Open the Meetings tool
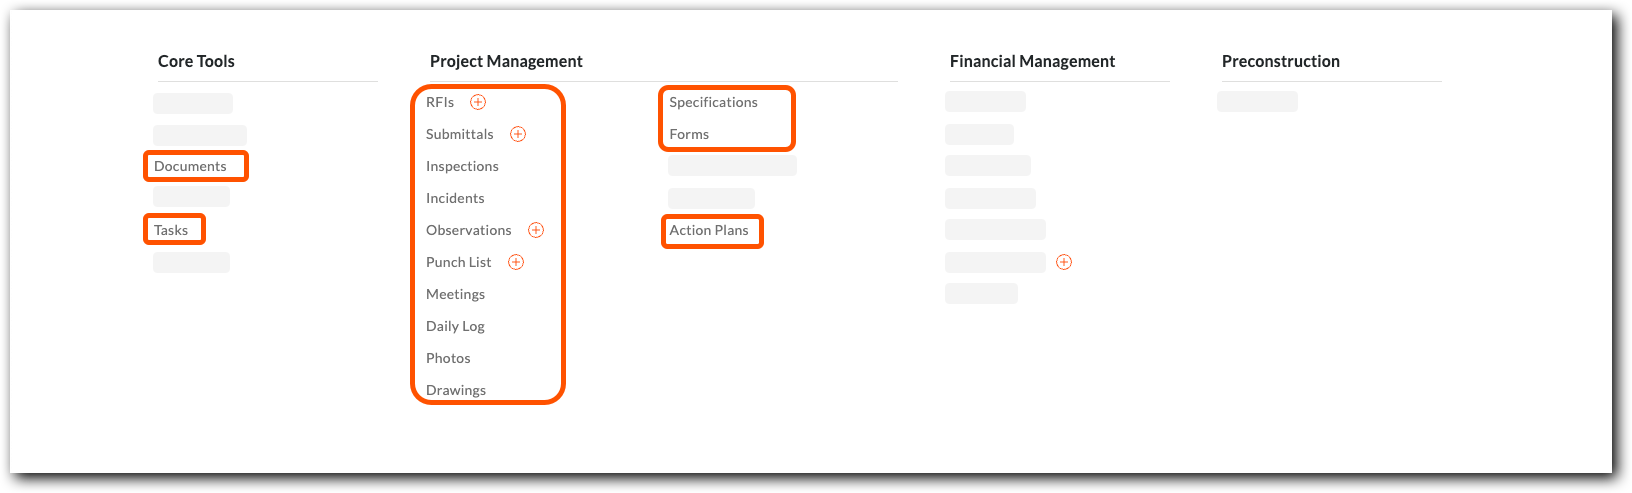The width and height of the screenshot is (1632, 493). pos(455,294)
